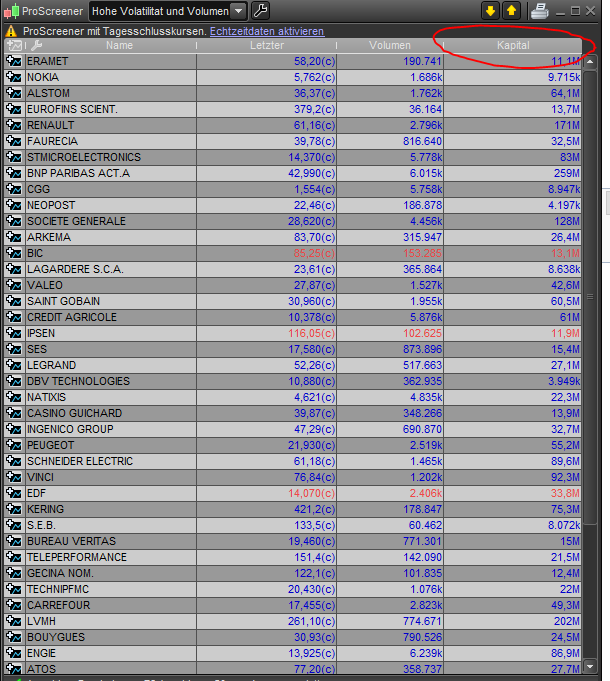Image resolution: width=610 pixels, height=681 pixels.
Task: Sort by the Letzter column header
Action: [267, 45]
